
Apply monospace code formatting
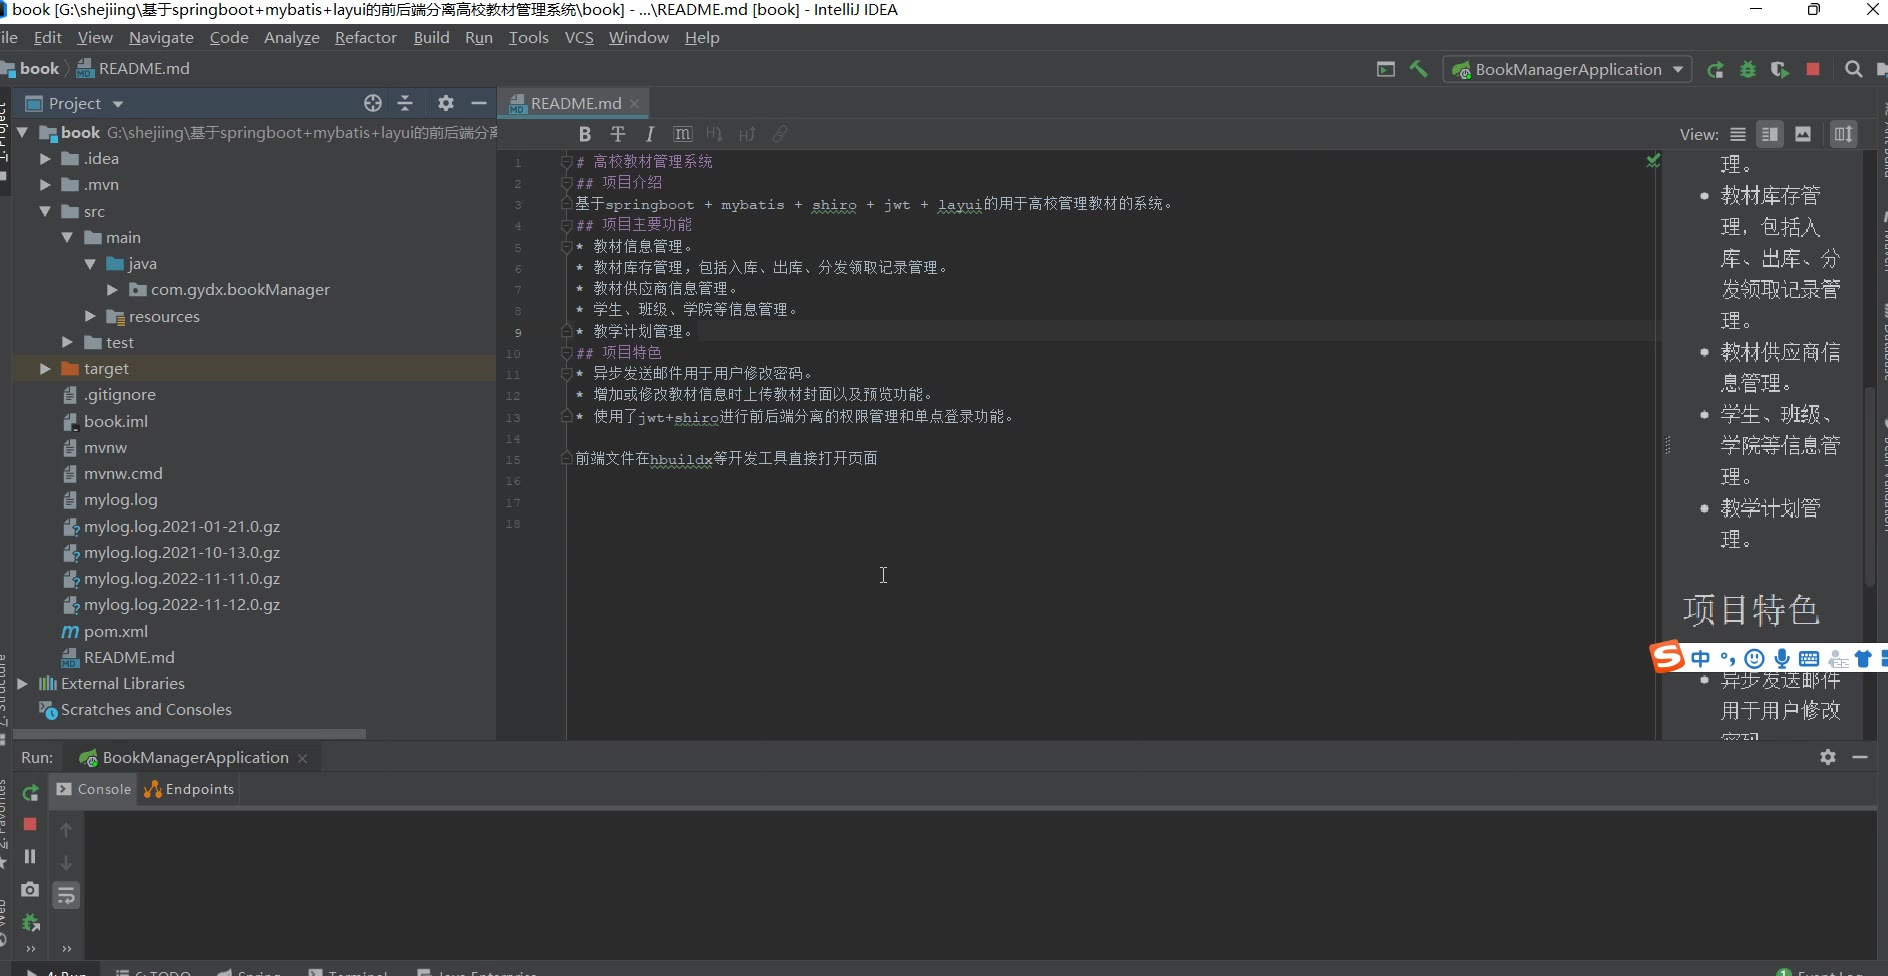click(x=683, y=134)
